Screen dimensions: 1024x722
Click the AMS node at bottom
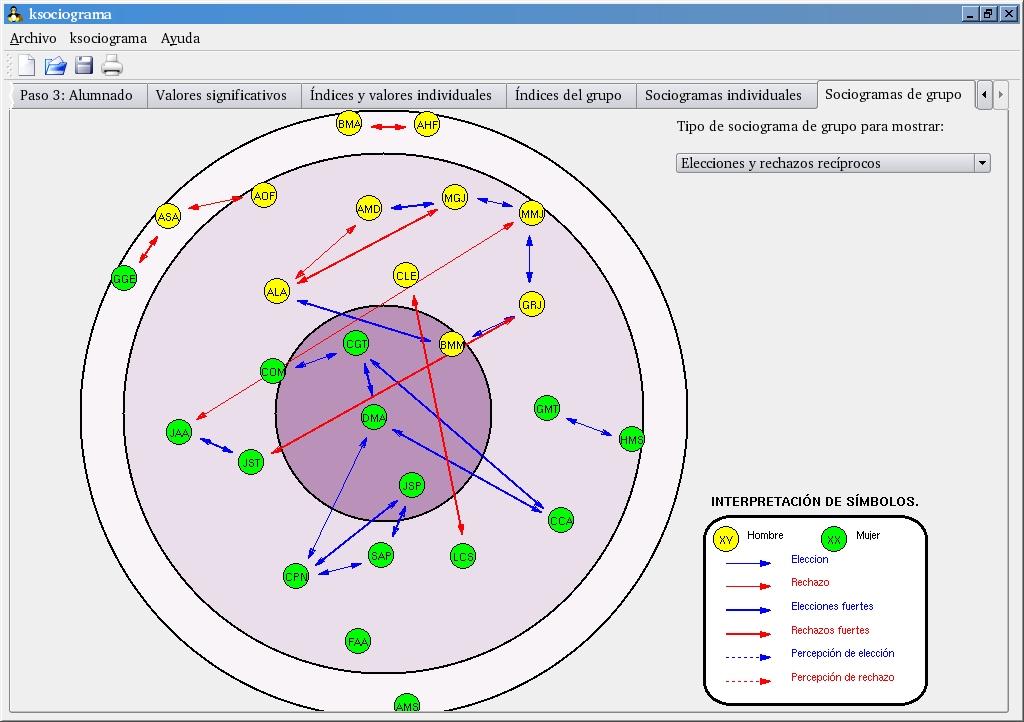pyautogui.click(x=407, y=704)
